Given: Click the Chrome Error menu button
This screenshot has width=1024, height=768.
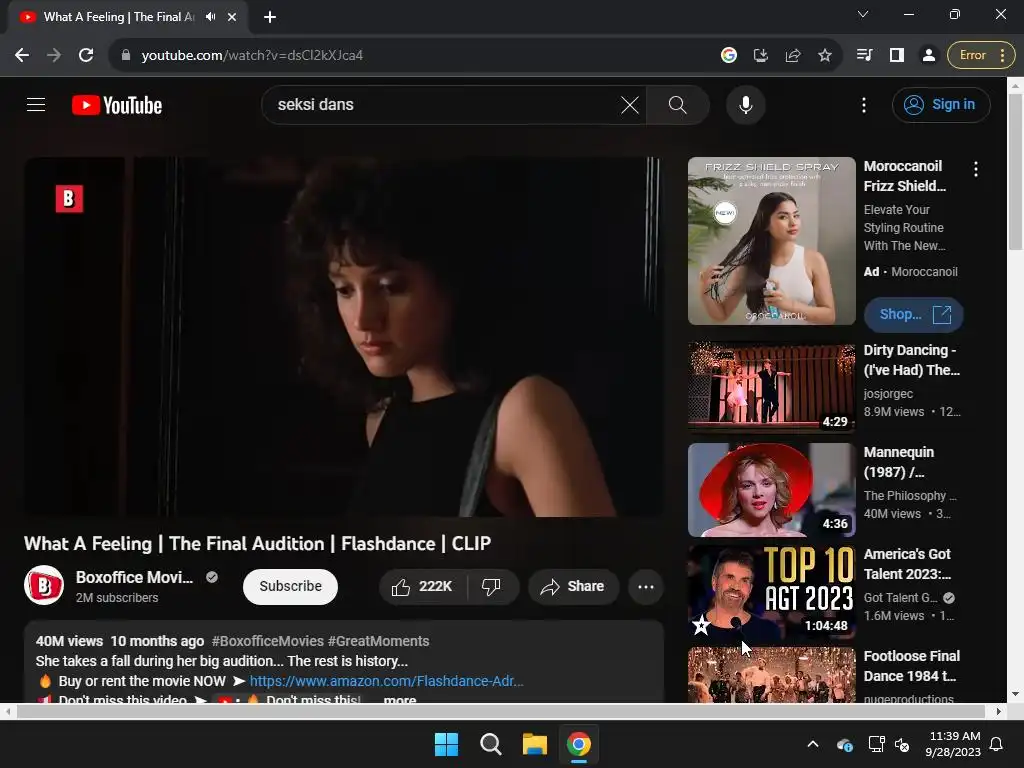Looking at the screenshot, I should click(x=981, y=56).
